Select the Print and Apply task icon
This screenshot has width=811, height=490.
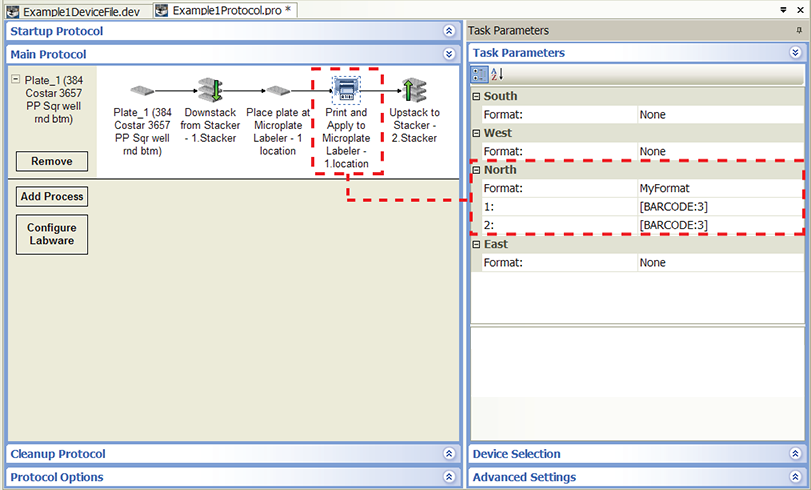pos(346,91)
